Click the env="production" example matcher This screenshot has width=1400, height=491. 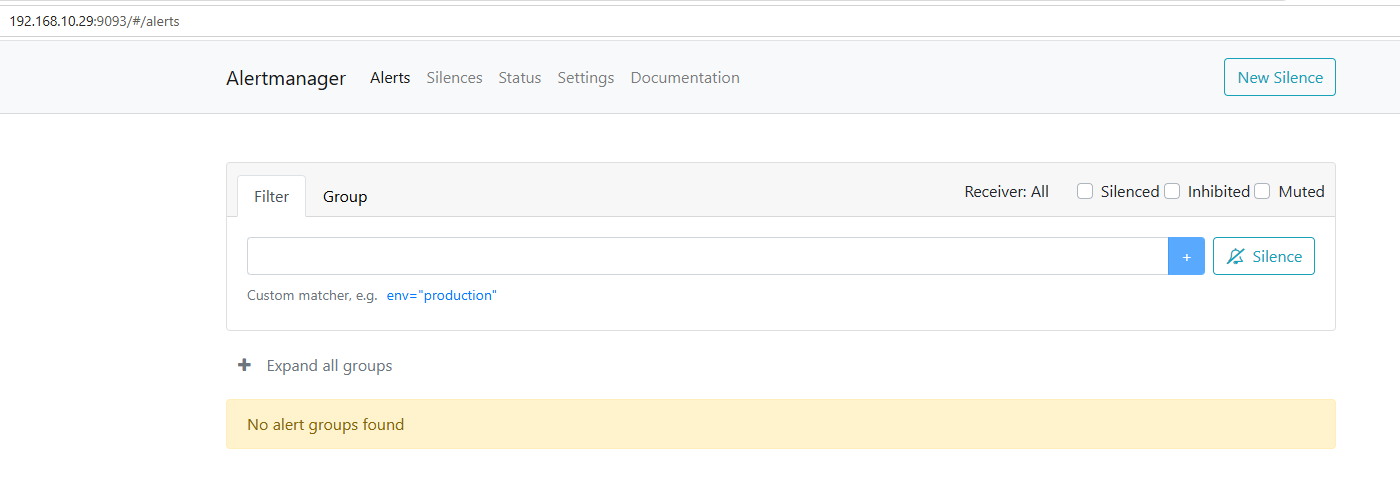(441, 295)
